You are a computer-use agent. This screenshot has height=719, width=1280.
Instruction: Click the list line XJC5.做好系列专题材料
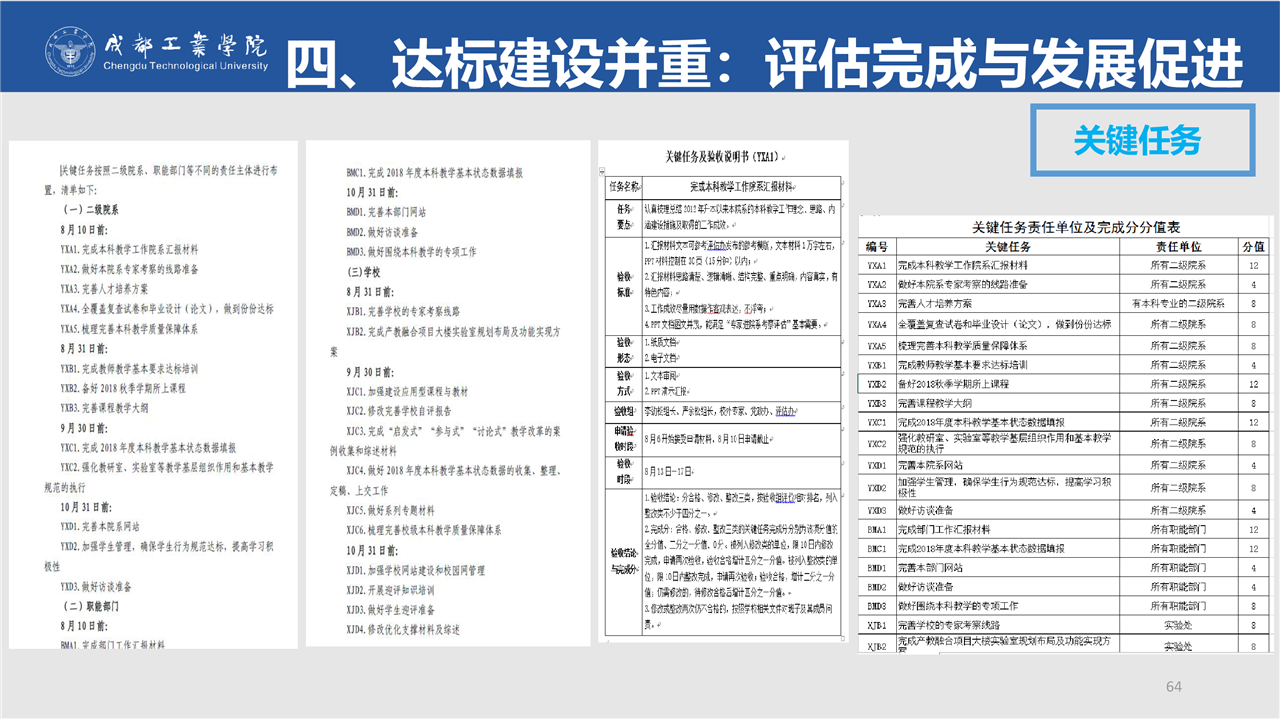point(392,510)
